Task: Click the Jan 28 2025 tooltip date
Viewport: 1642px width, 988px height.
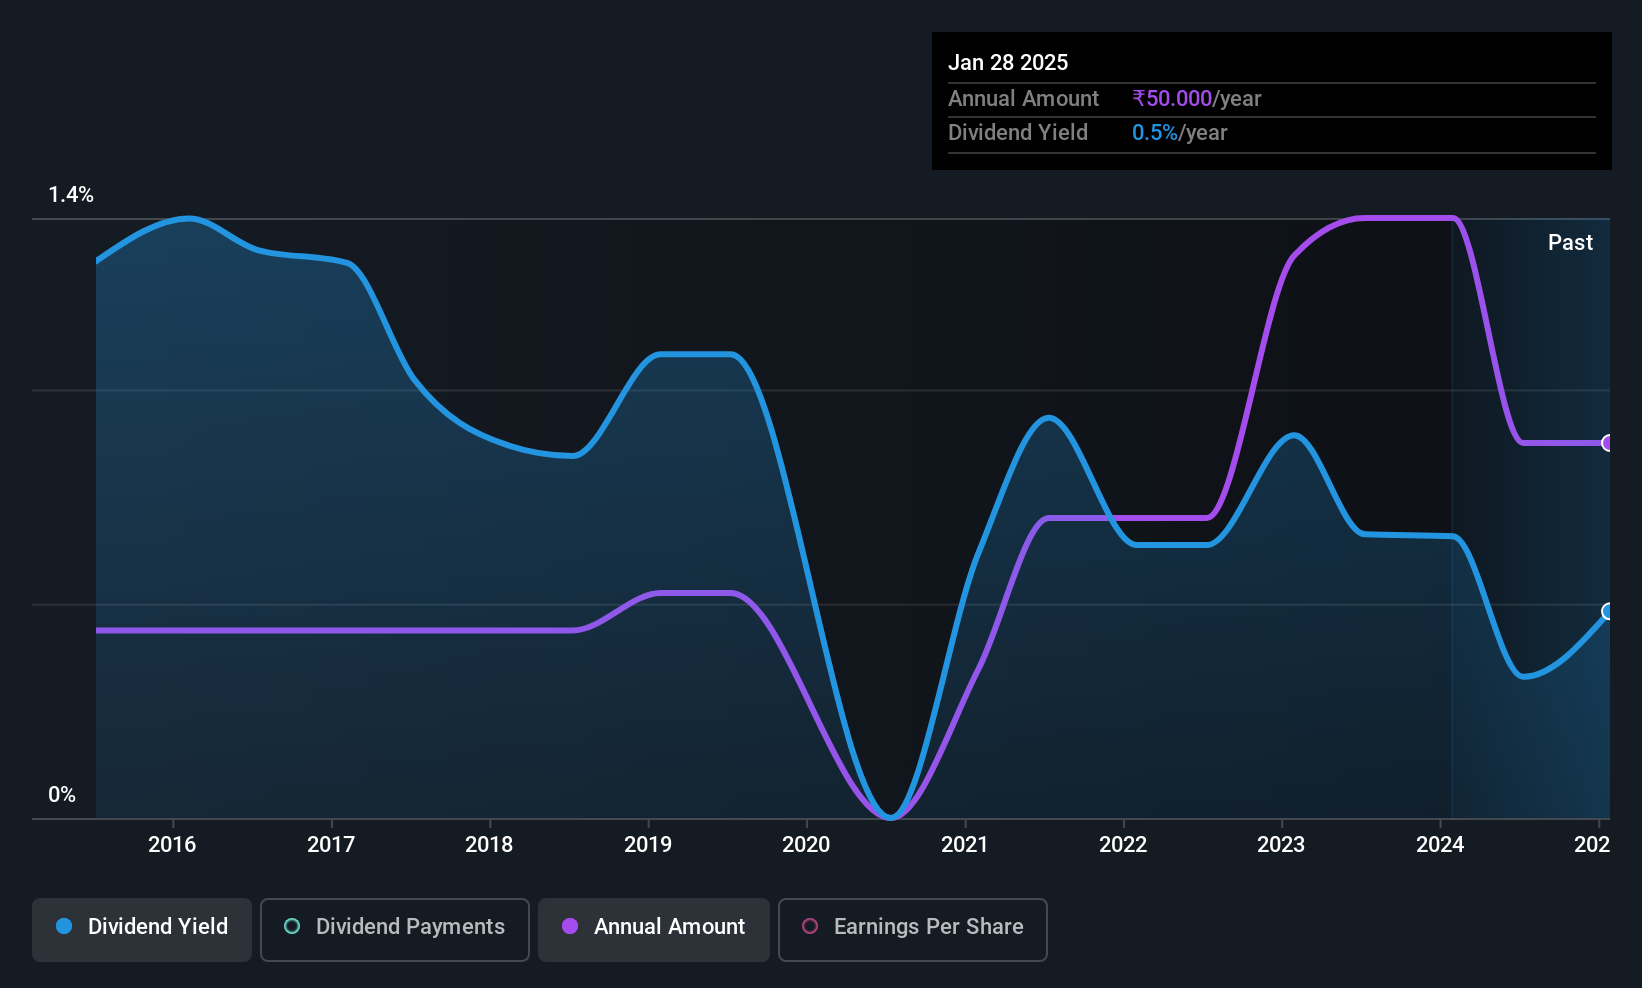Action: (x=1008, y=62)
